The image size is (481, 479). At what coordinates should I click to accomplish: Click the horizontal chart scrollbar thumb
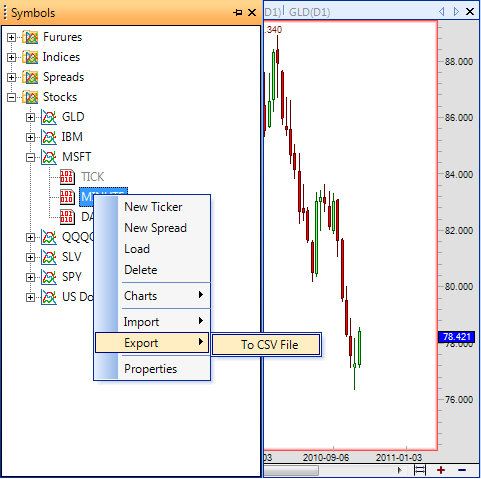291,470
